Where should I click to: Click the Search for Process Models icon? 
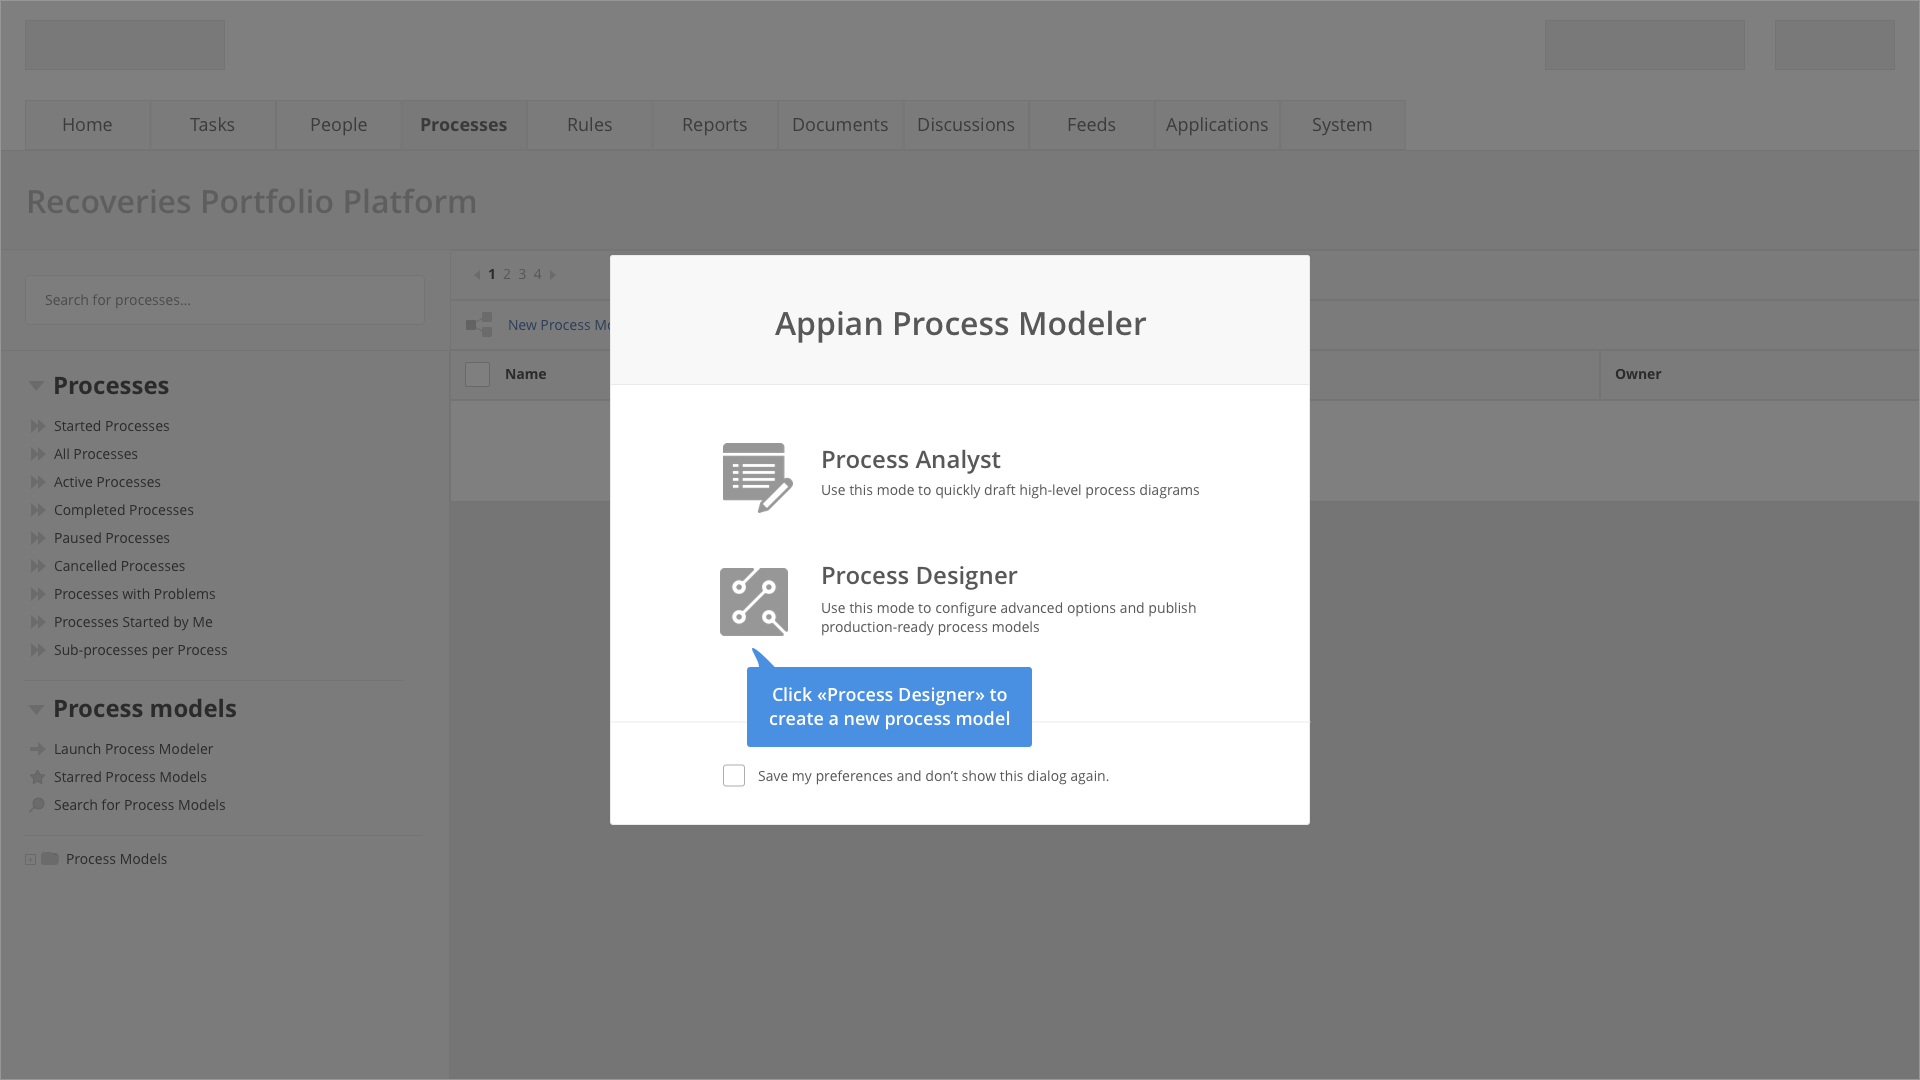[x=38, y=805]
